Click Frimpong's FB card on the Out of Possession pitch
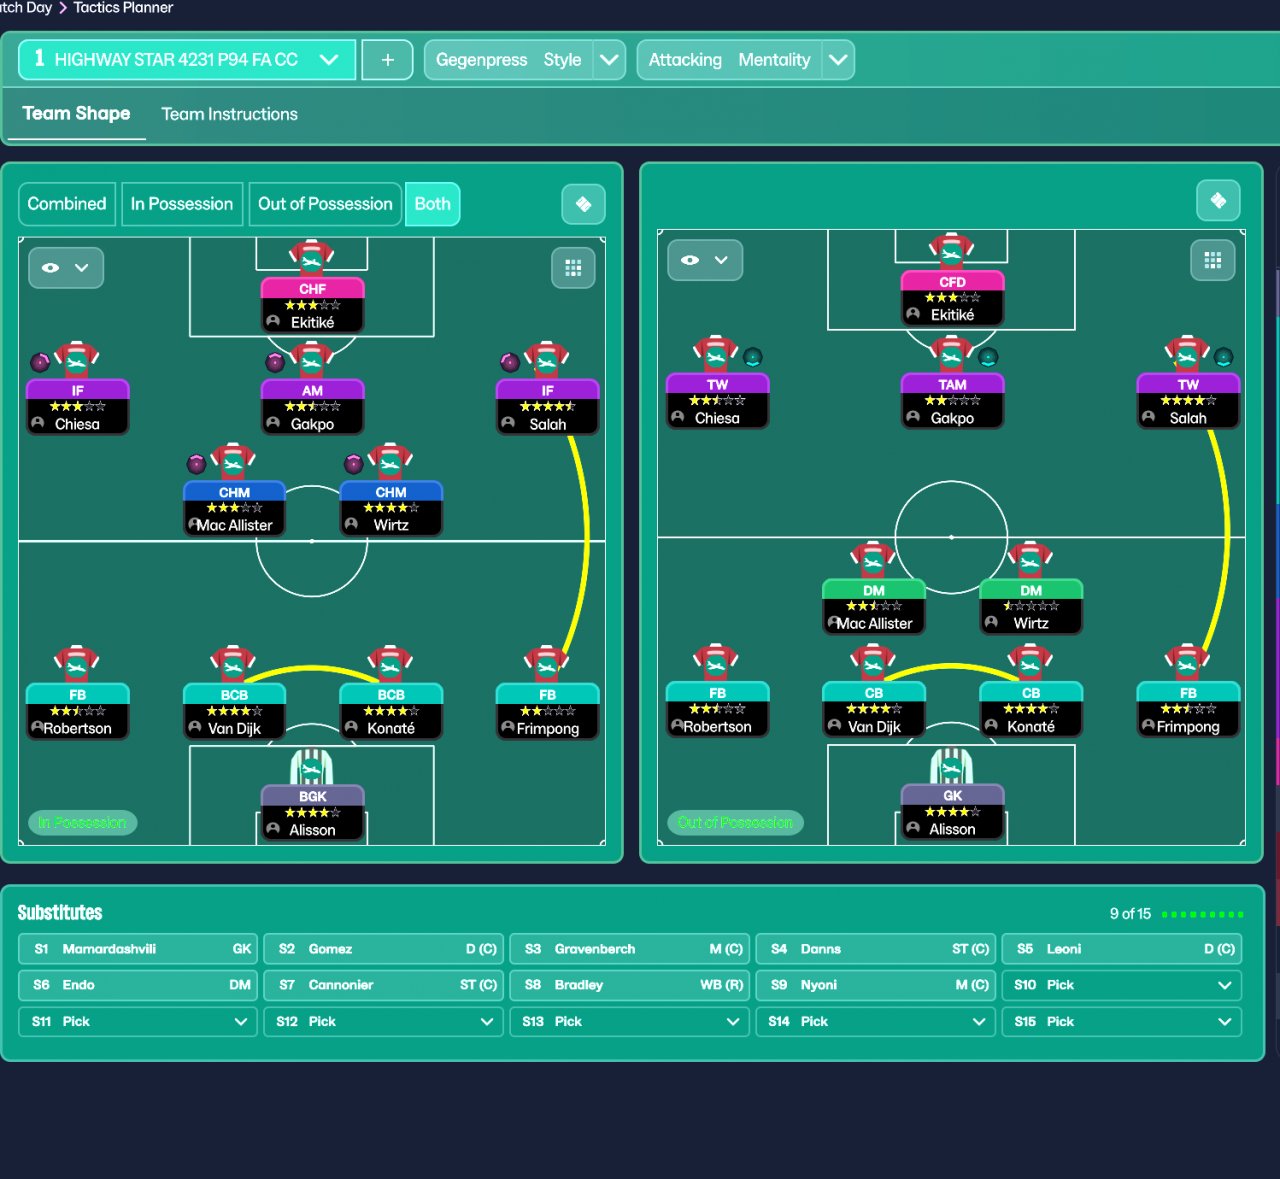The height and width of the screenshot is (1179, 1280). [1188, 710]
